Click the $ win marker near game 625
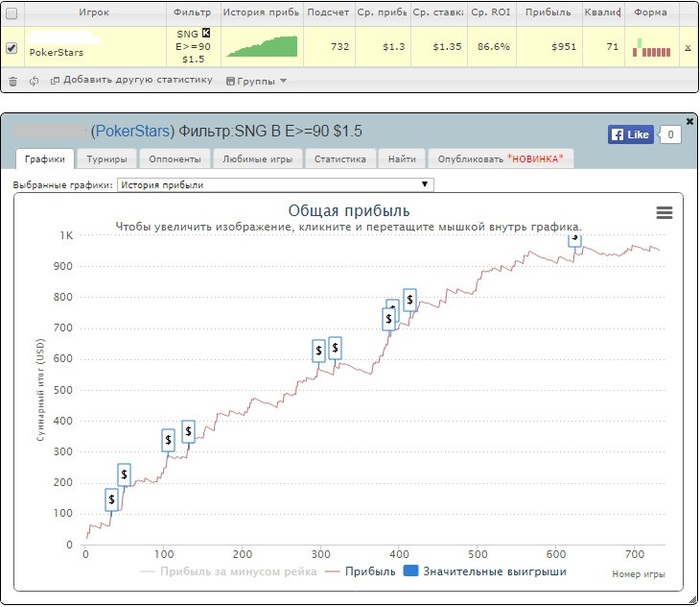The width and height of the screenshot is (700, 607). [x=575, y=240]
